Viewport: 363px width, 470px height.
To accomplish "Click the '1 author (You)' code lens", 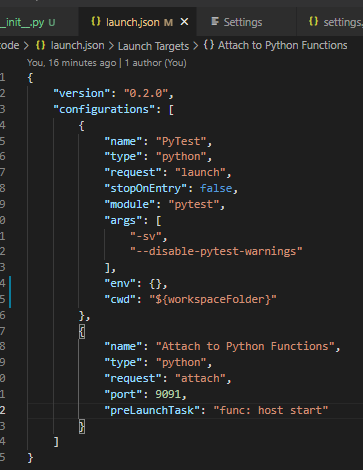I will click(x=155, y=63).
